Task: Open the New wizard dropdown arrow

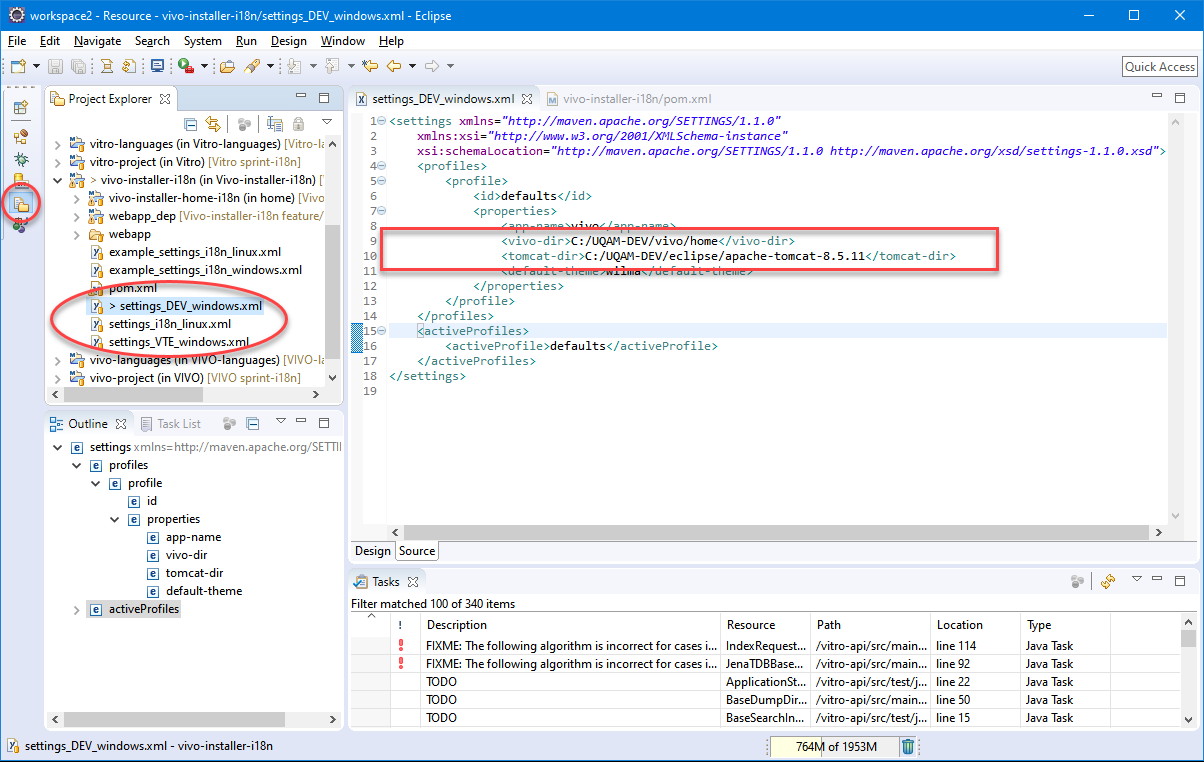Action: (x=37, y=66)
